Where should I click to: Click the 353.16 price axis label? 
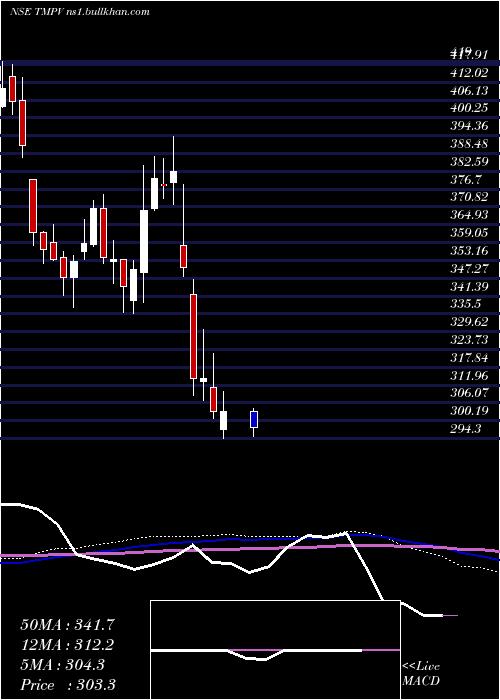click(x=469, y=250)
